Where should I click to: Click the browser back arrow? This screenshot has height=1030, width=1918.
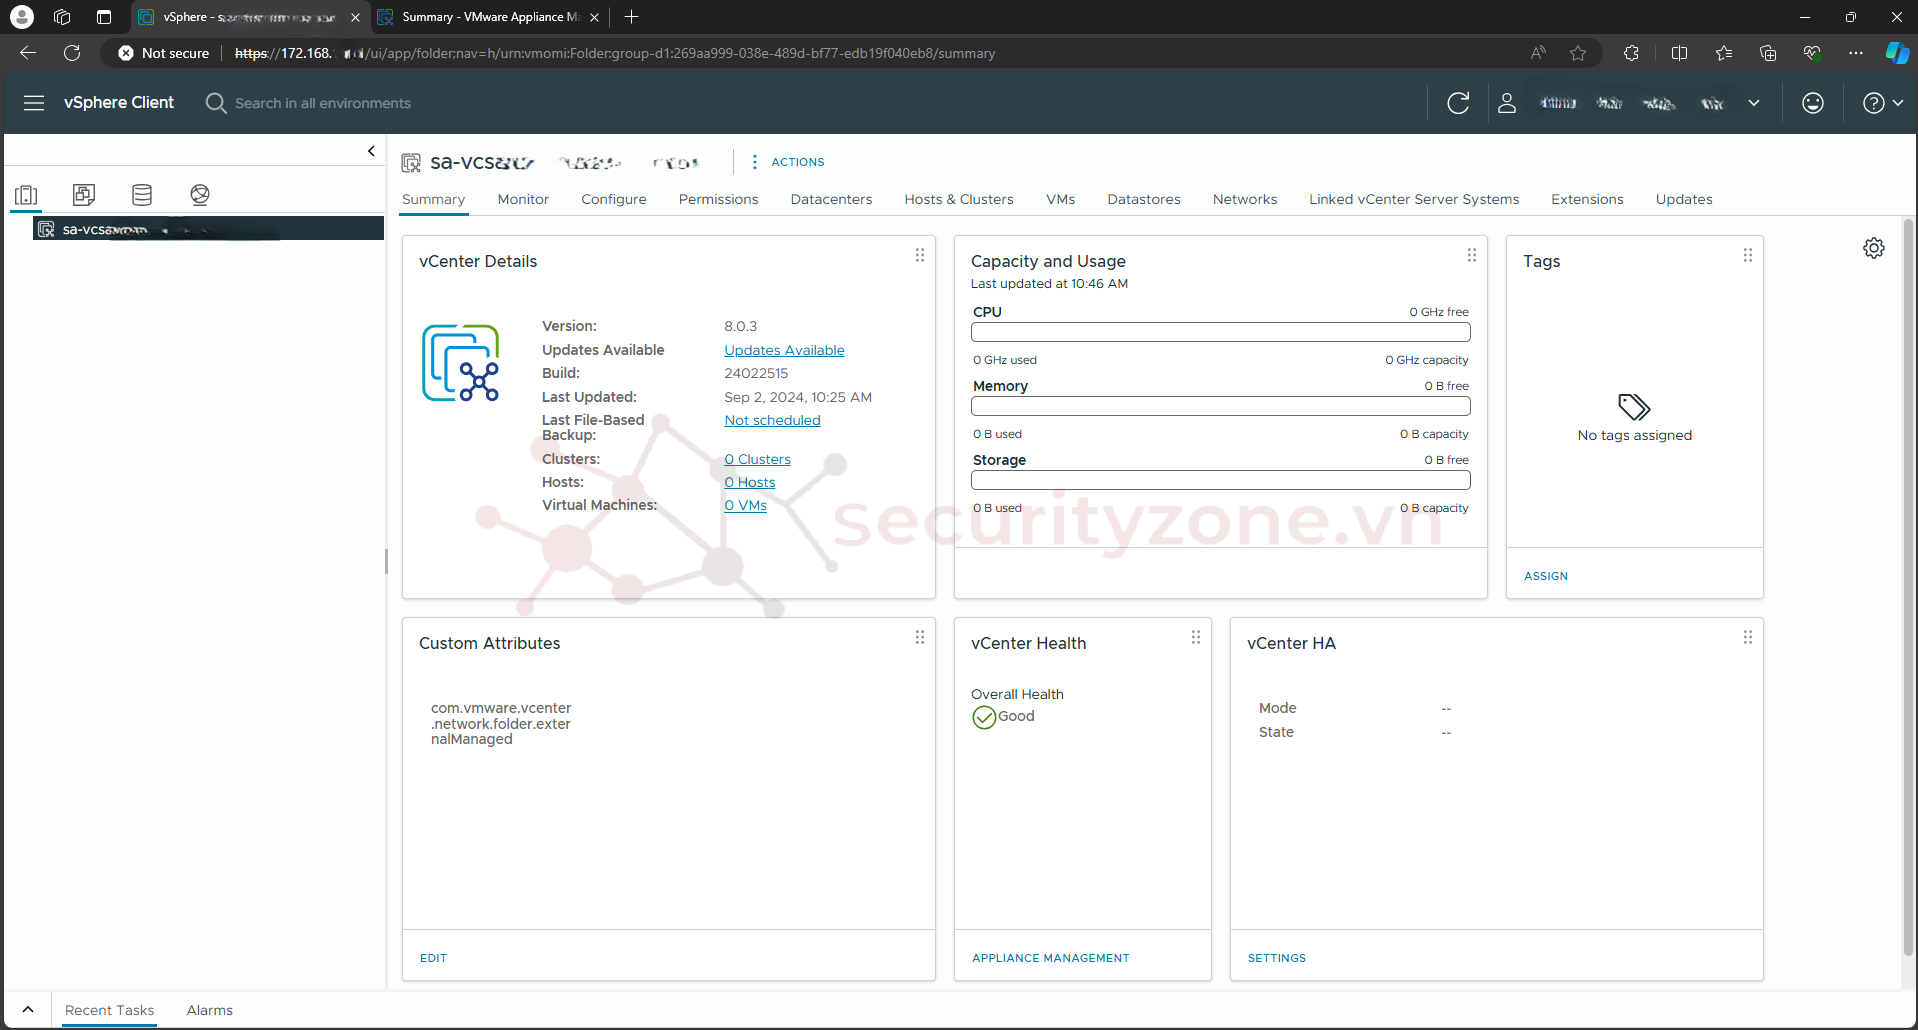click(28, 53)
